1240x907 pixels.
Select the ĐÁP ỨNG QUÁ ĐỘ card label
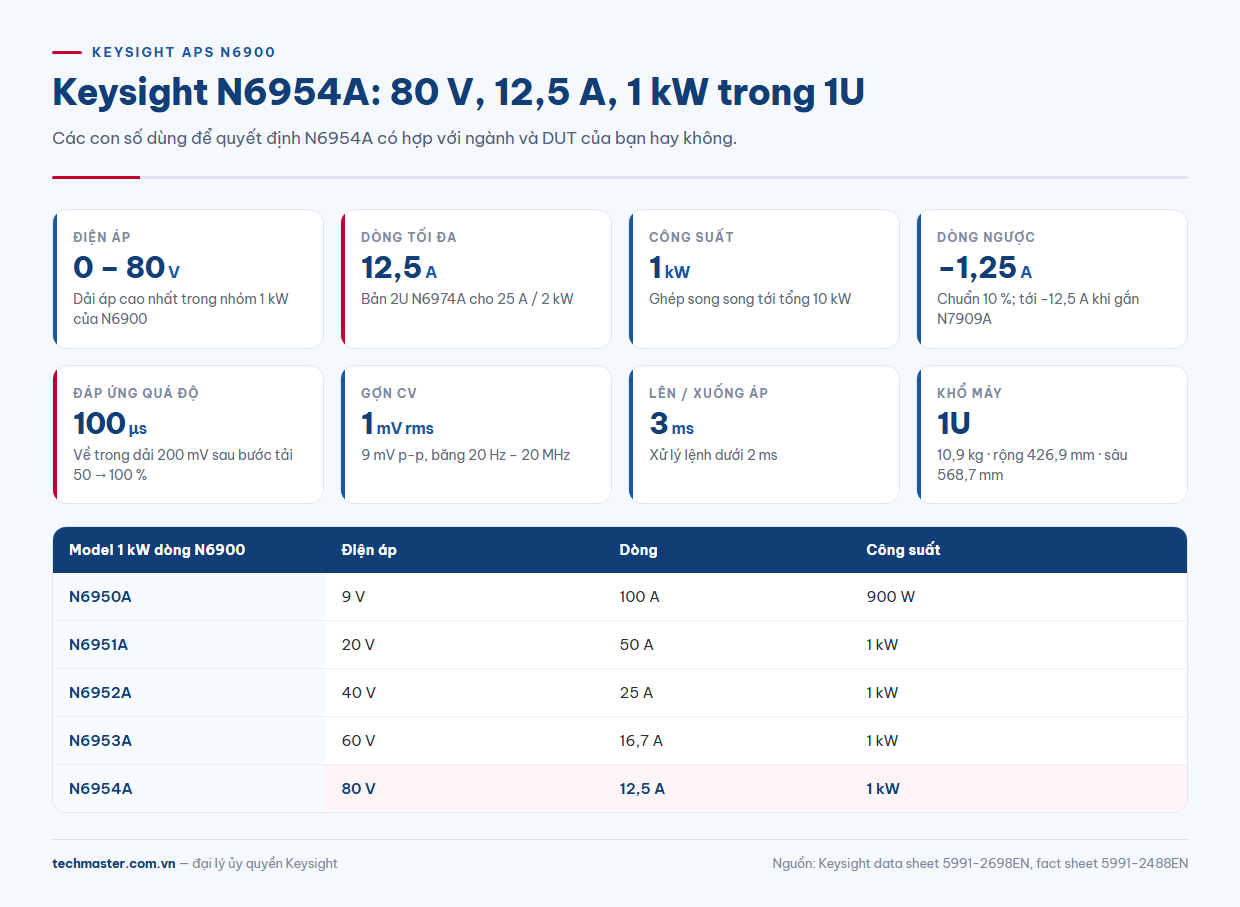click(136, 393)
